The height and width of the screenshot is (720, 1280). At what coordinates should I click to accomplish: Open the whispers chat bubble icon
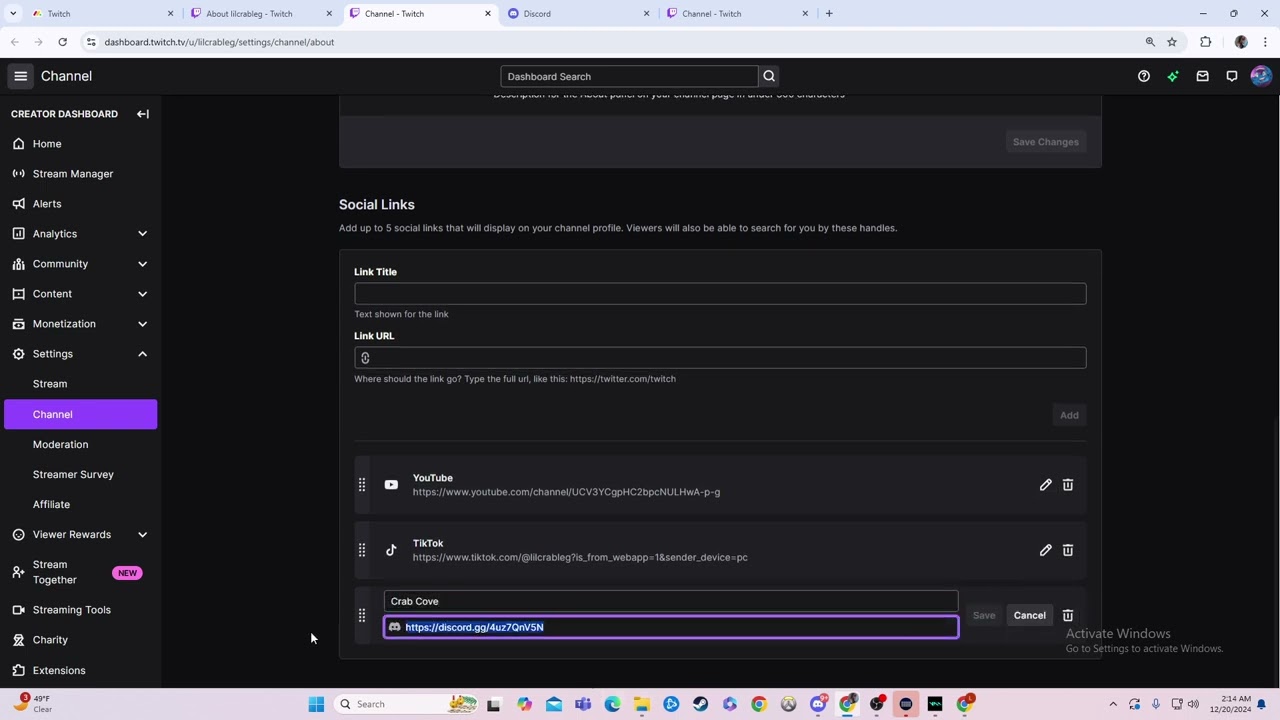pyautogui.click(x=1231, y=76)
